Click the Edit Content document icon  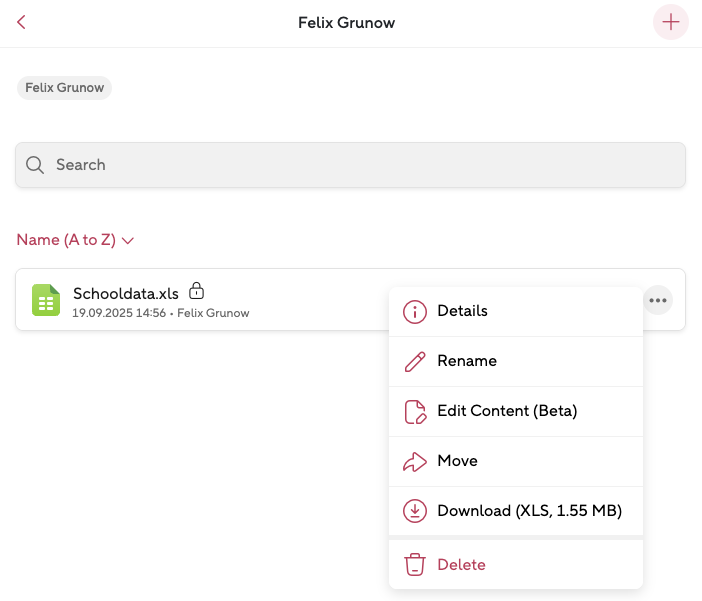click(414, 412)
